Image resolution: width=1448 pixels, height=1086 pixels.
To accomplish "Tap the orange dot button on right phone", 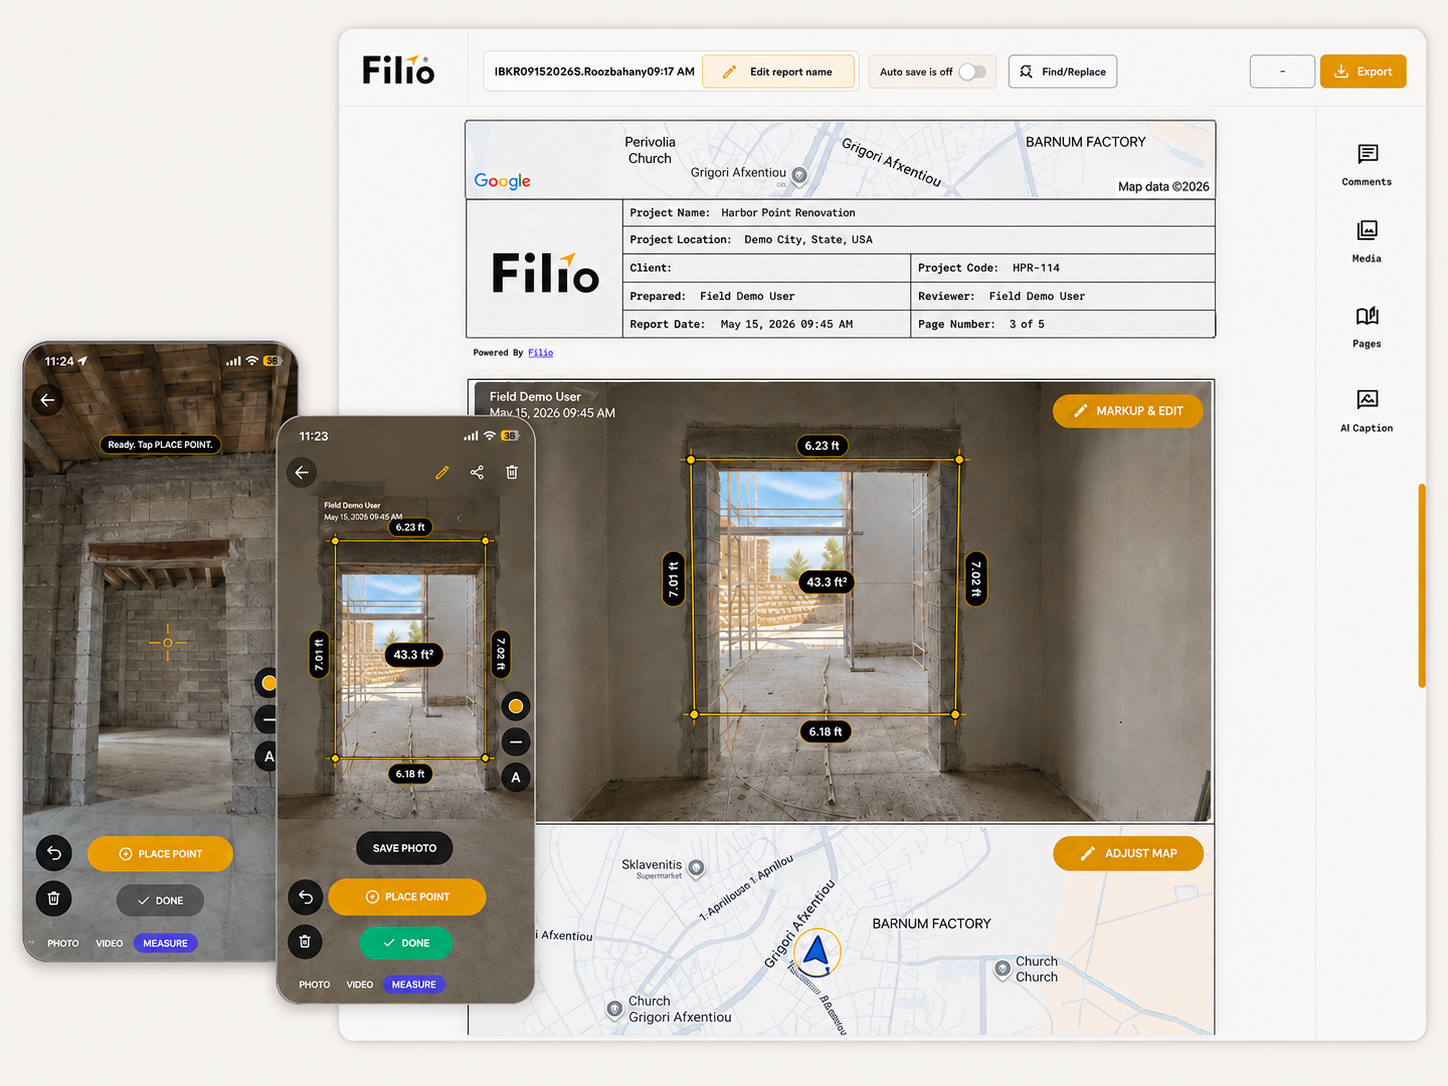I will click(516, 707).
